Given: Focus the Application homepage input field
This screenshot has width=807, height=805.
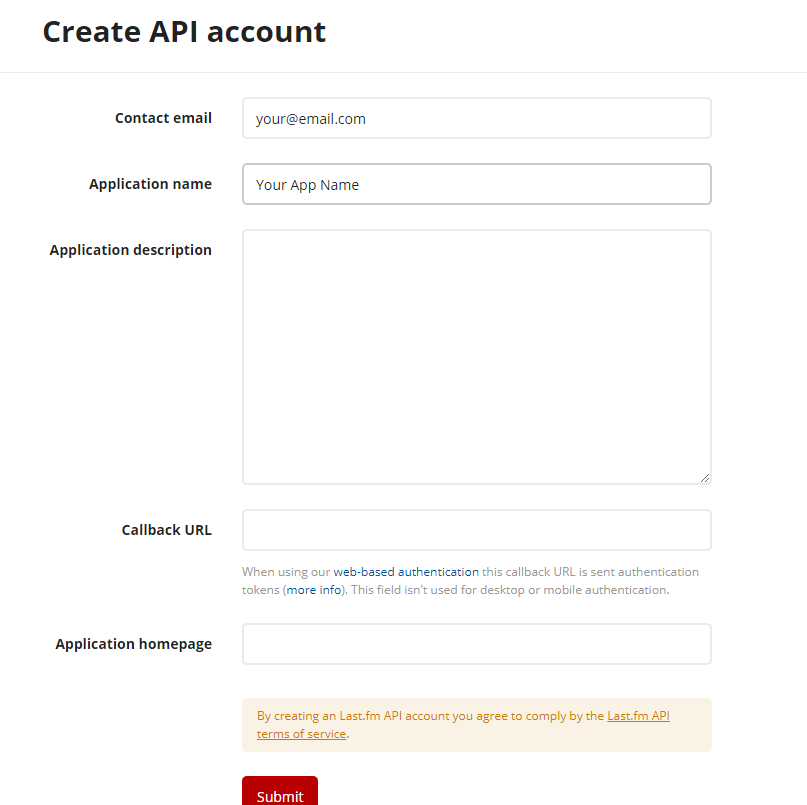Looking at the screenshot, I should click(x=477, y=644).
